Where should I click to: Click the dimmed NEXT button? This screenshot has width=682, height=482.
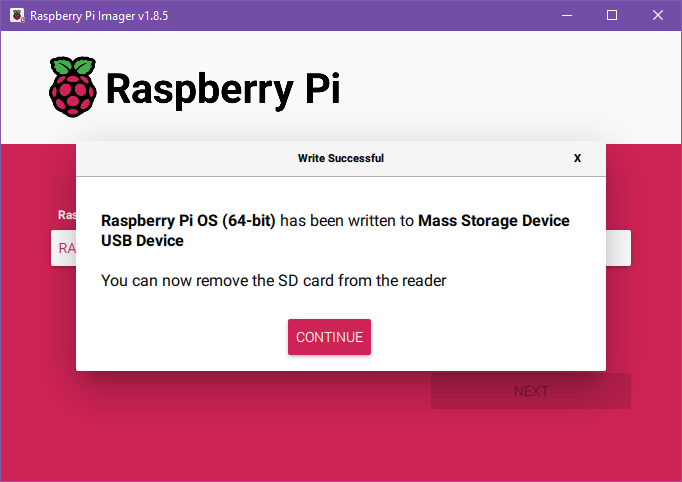pyautogui.click(x=531, y=391)
